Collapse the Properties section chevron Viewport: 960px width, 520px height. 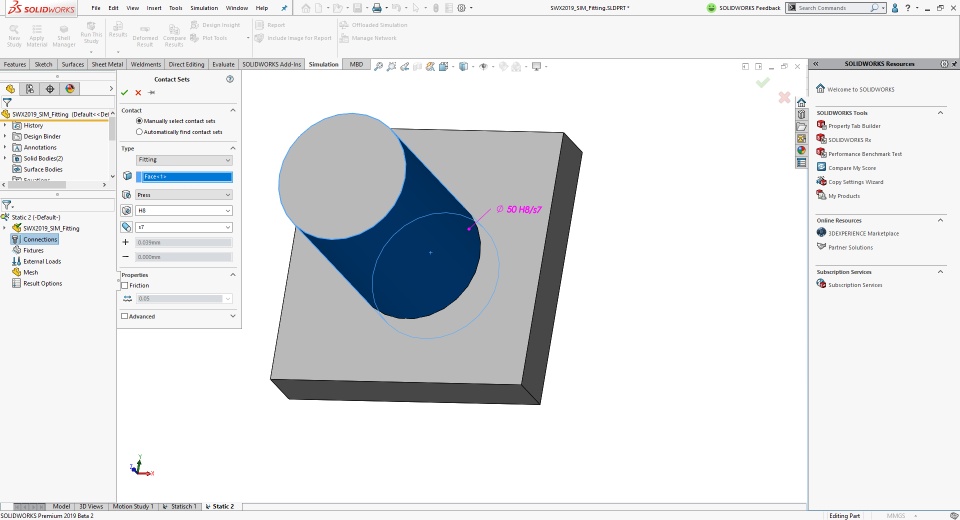point(233,275)
